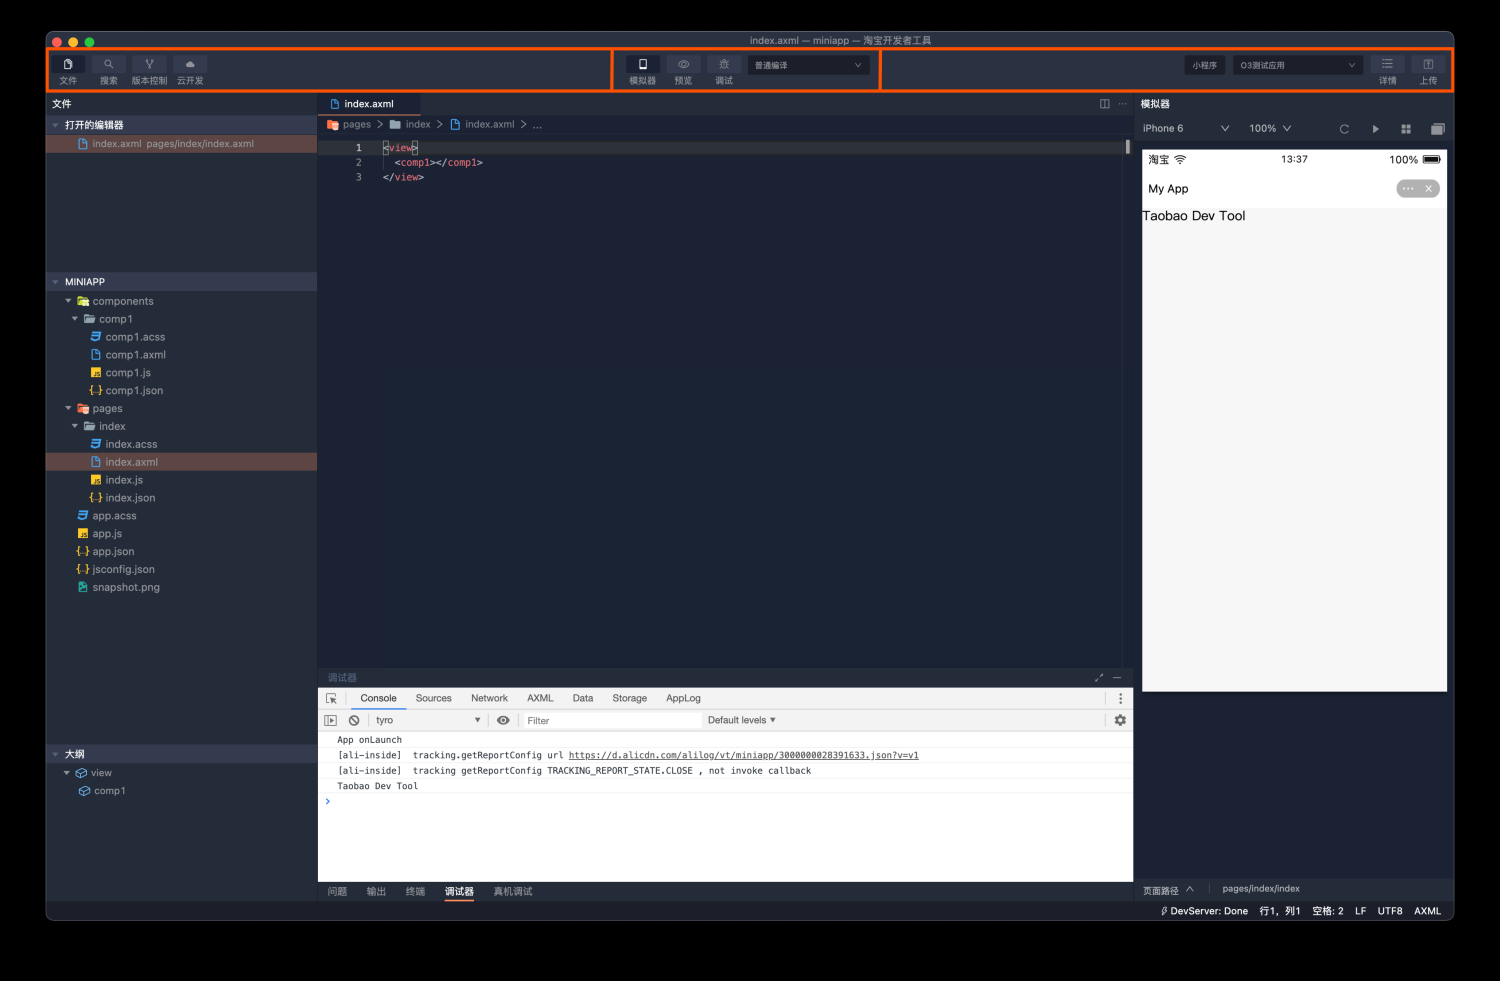Open 详情 details panel

pos(1387,64)
